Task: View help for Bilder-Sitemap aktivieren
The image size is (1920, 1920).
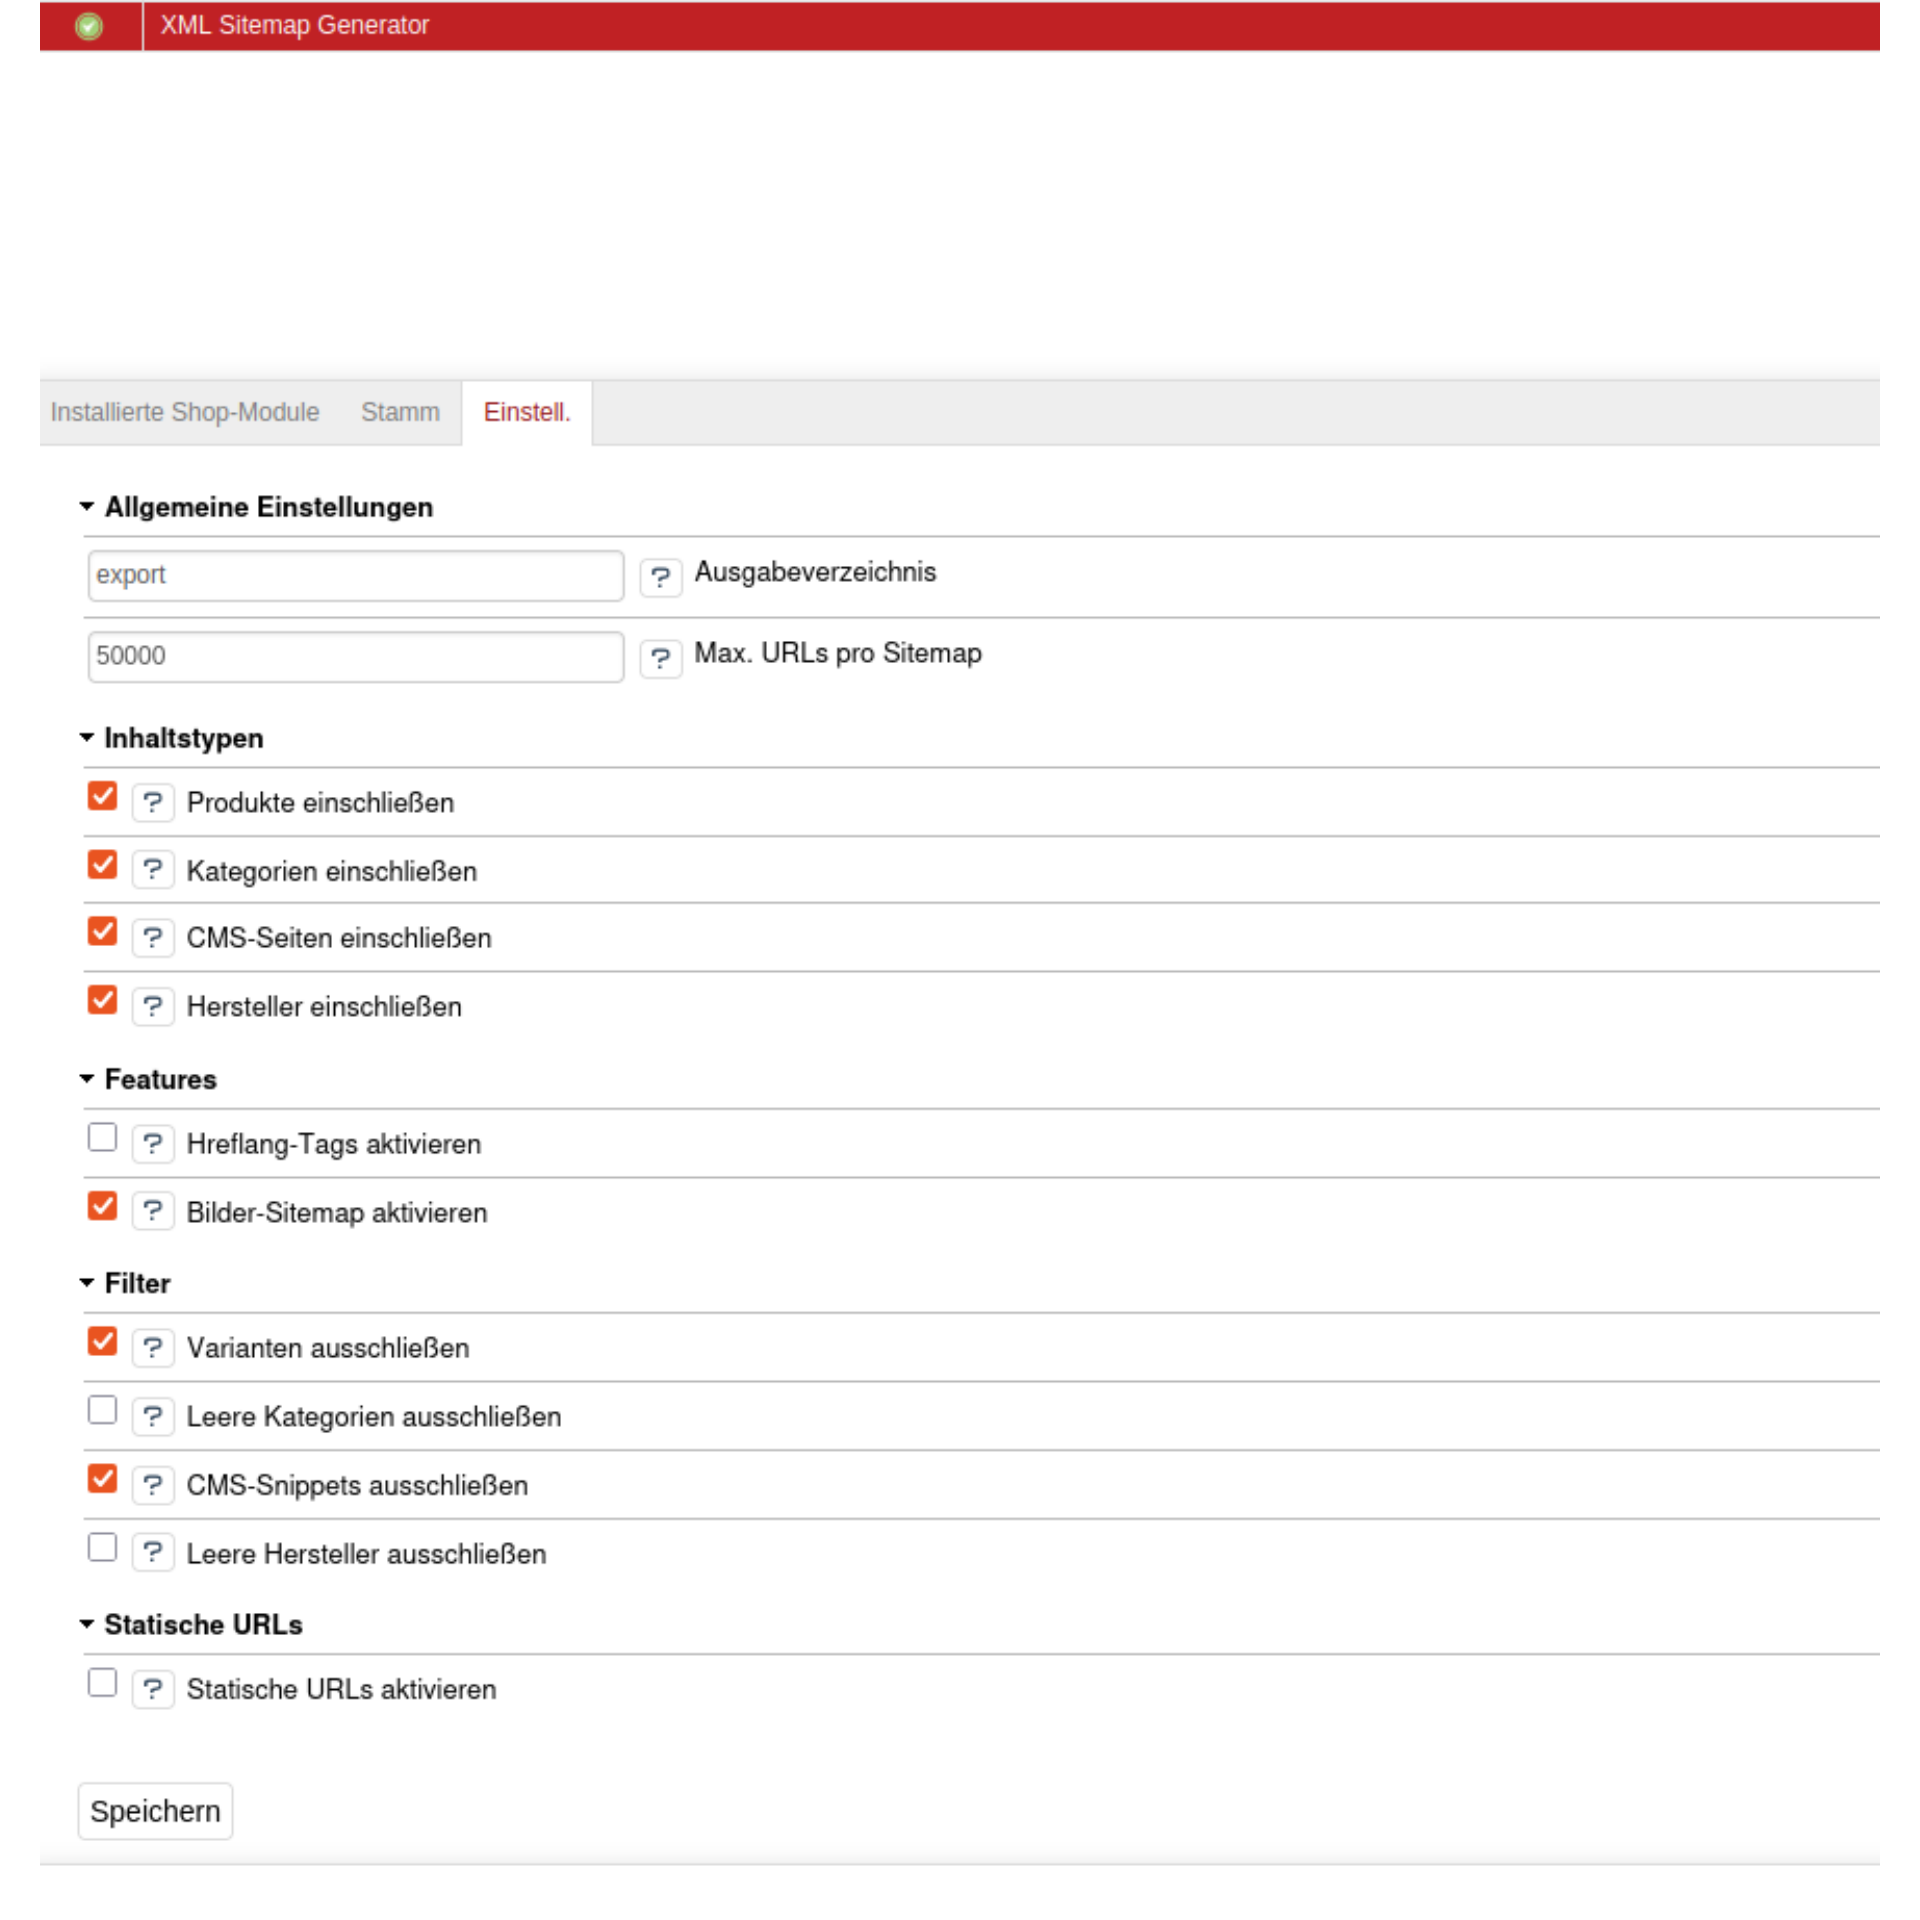Action: point(153,1213)
